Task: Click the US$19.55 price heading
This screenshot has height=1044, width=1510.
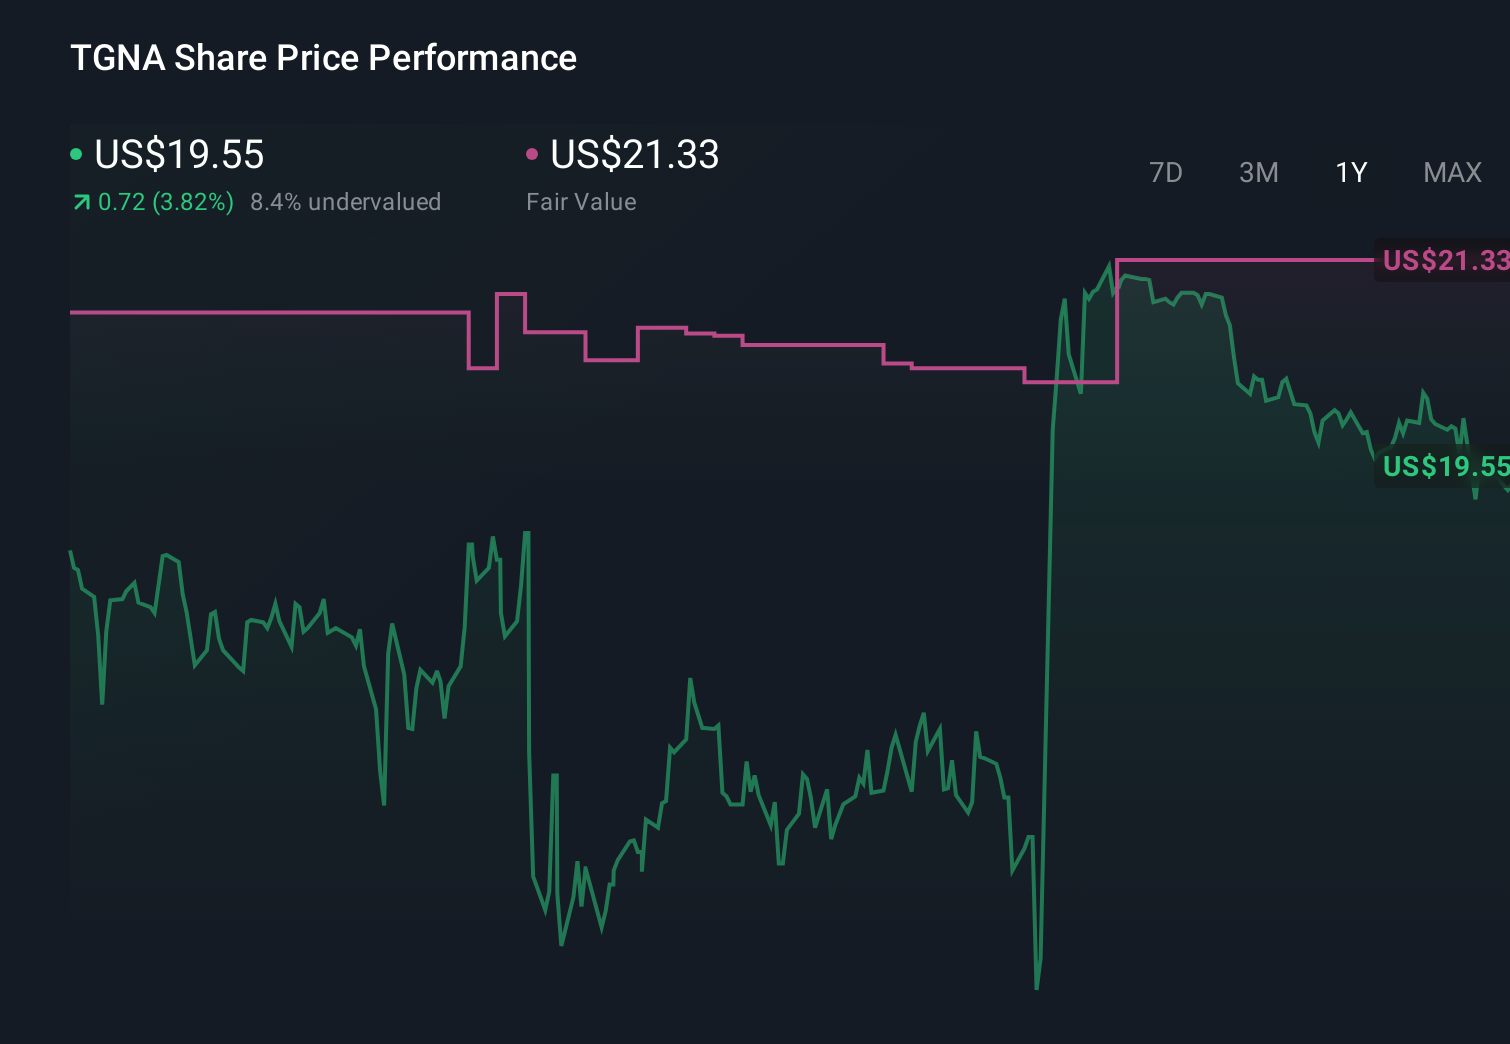Action: [x=178, y=155]
